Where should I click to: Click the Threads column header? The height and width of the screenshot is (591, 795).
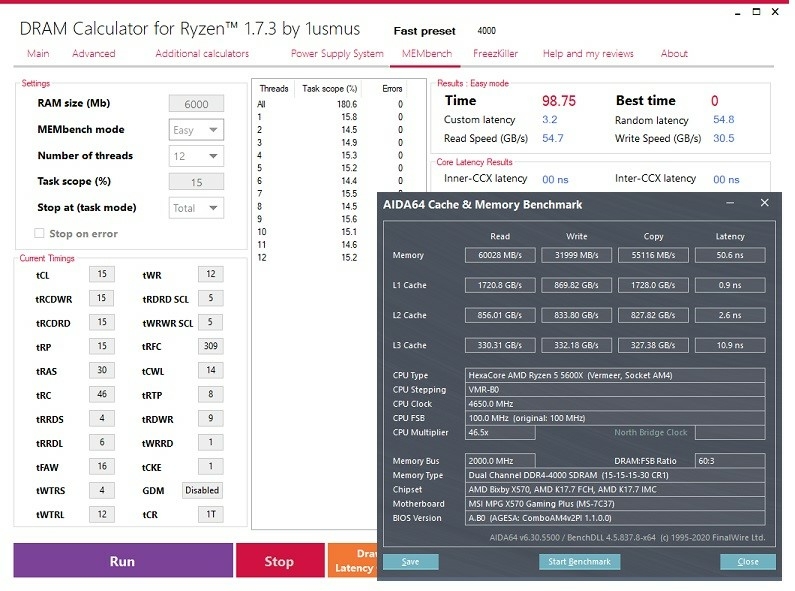click(x=274, y=89)
